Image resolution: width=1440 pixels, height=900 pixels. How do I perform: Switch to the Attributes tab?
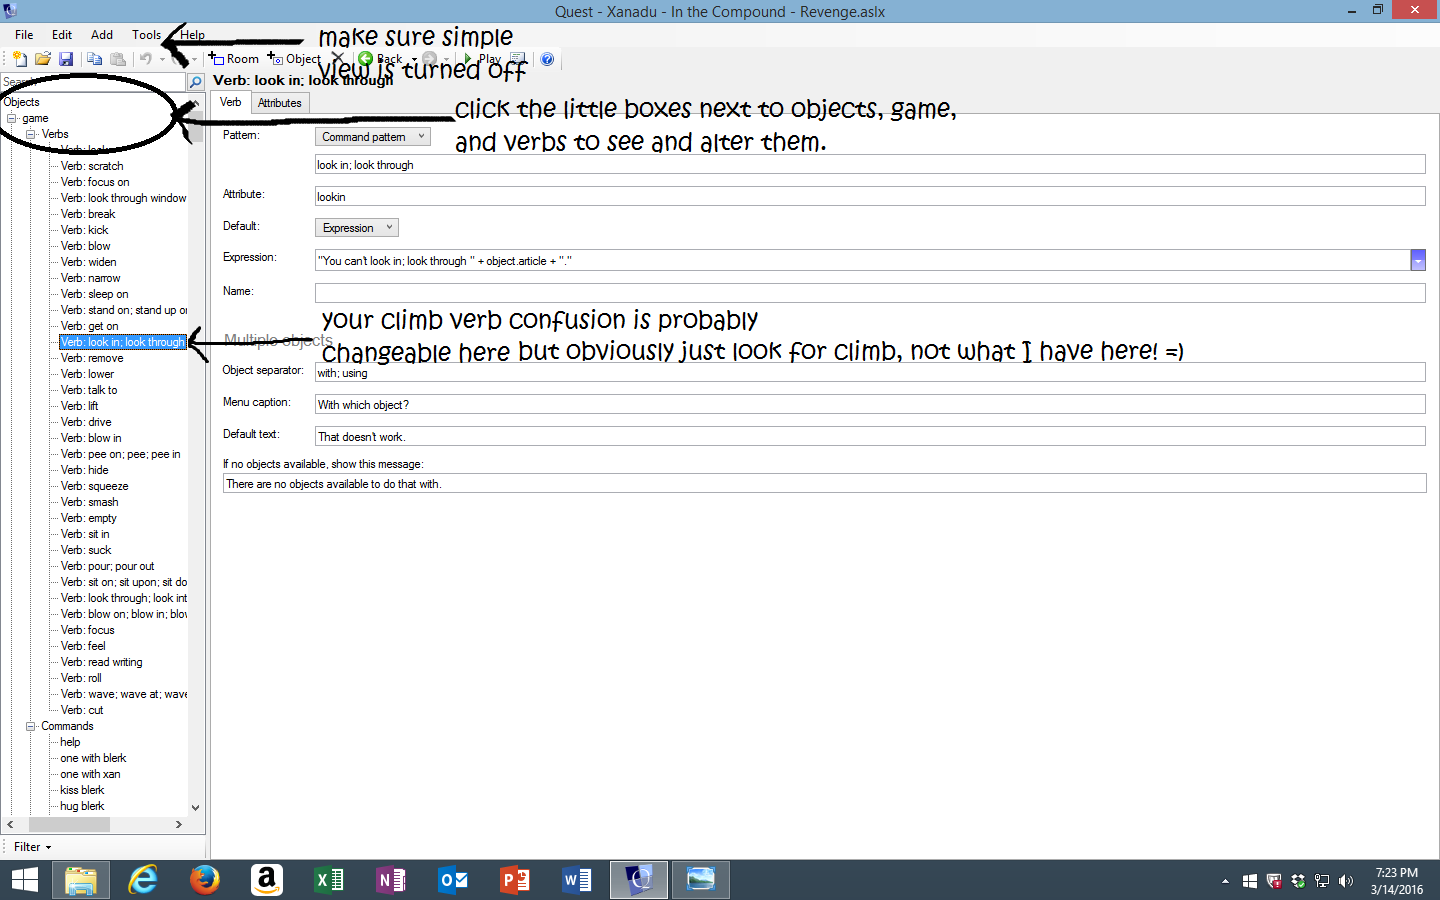(x=279, y=103)
